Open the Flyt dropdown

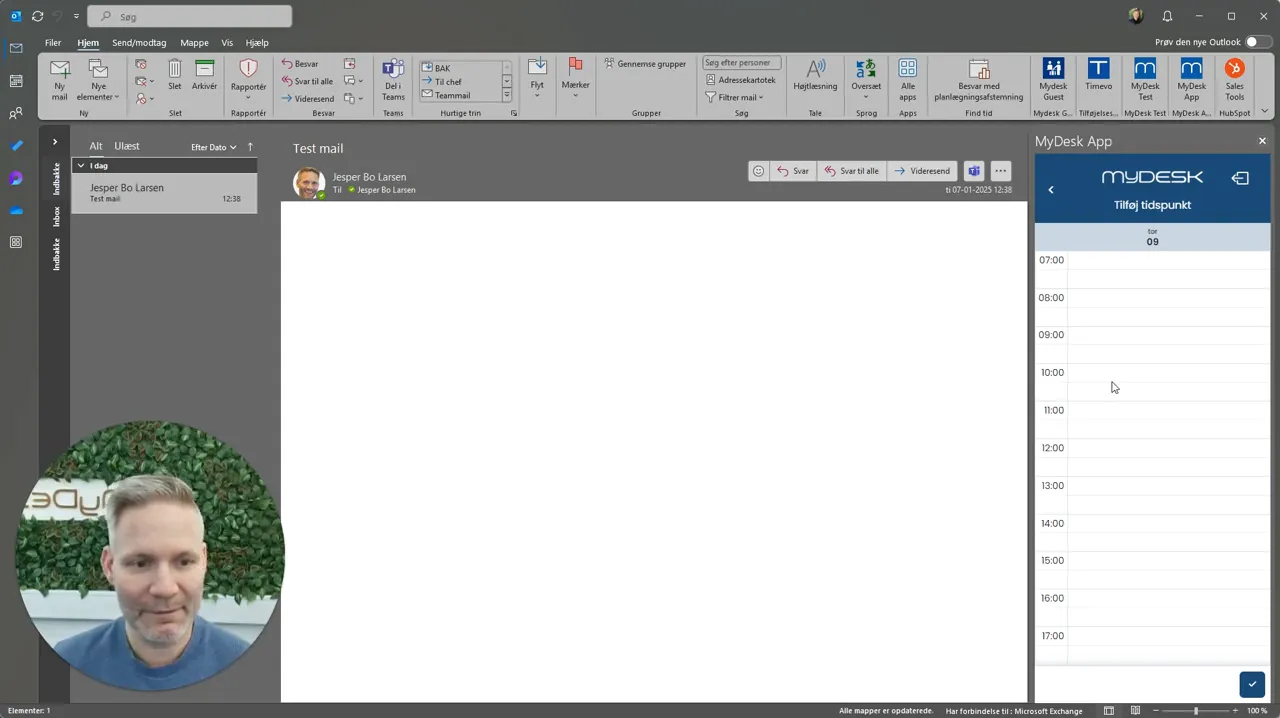coord(537,80)
